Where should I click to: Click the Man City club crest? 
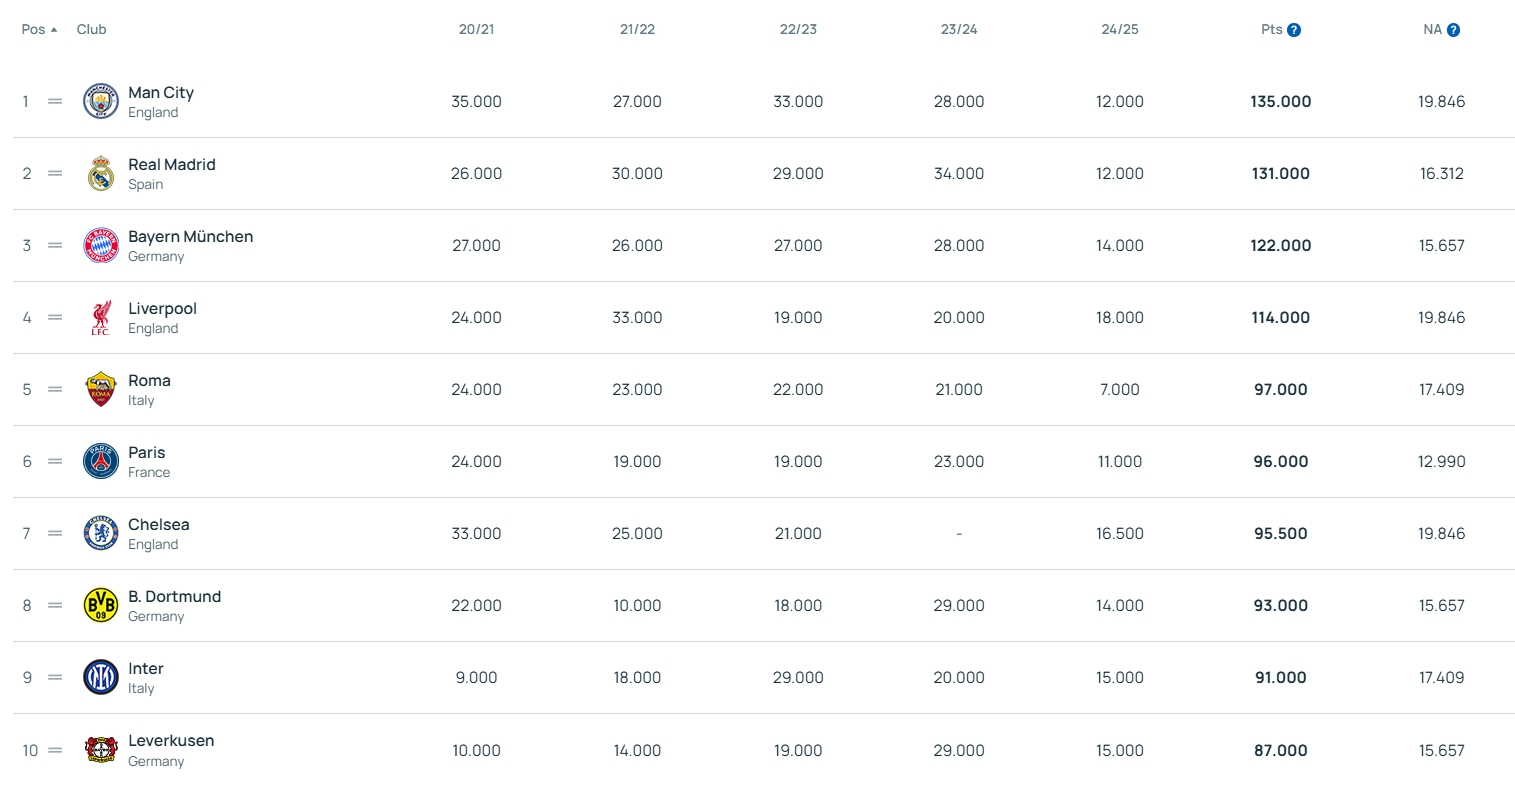click(101, 102)
